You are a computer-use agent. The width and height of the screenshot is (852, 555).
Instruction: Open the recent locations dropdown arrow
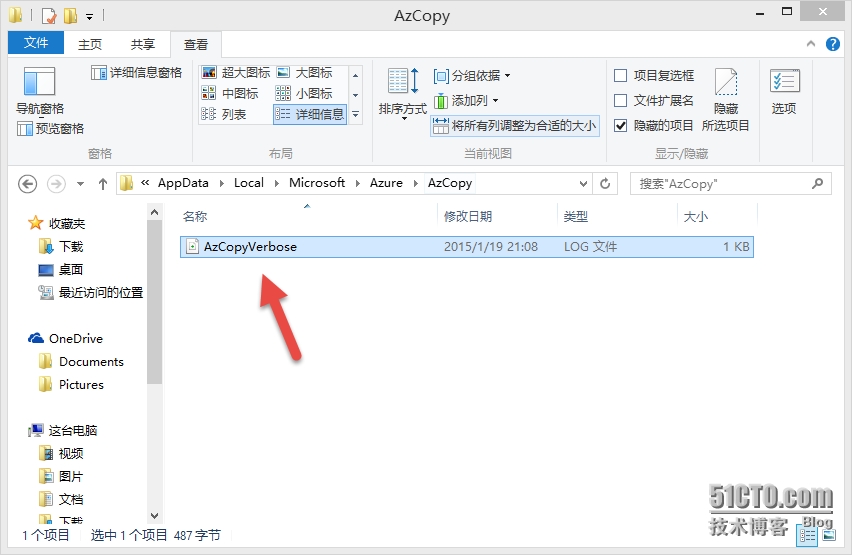point(80,184)
